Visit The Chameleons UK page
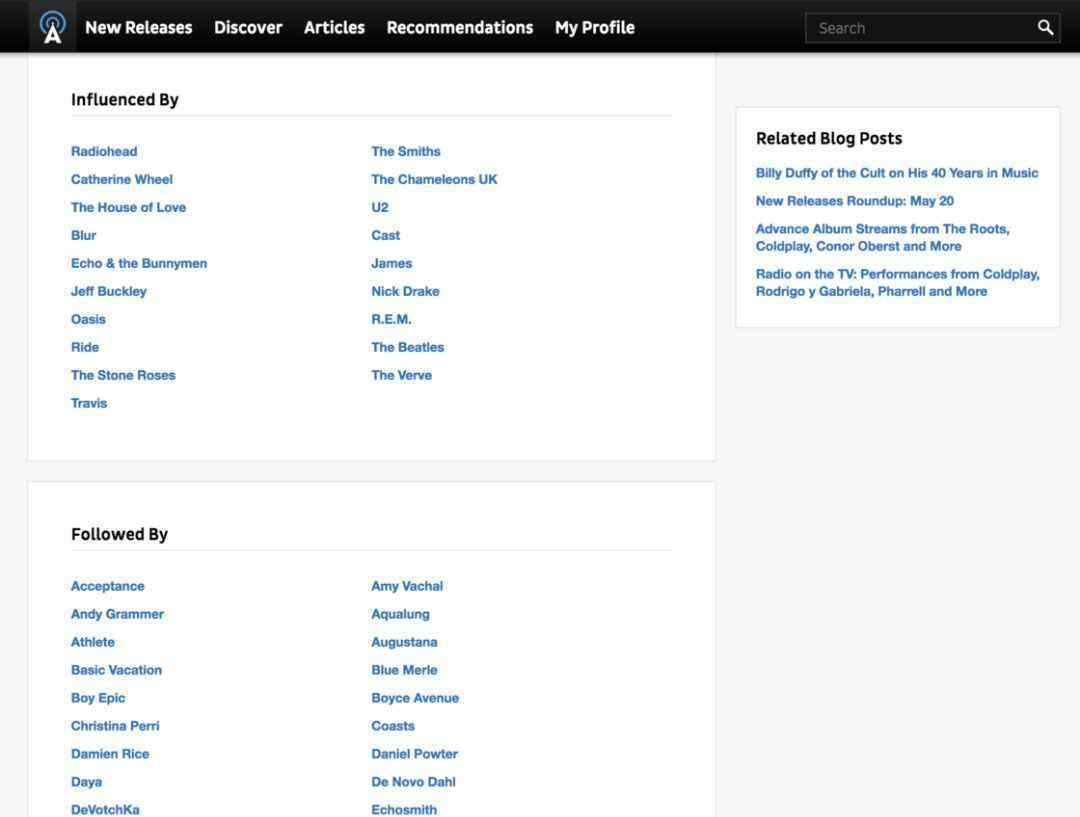 pos(434,179)
